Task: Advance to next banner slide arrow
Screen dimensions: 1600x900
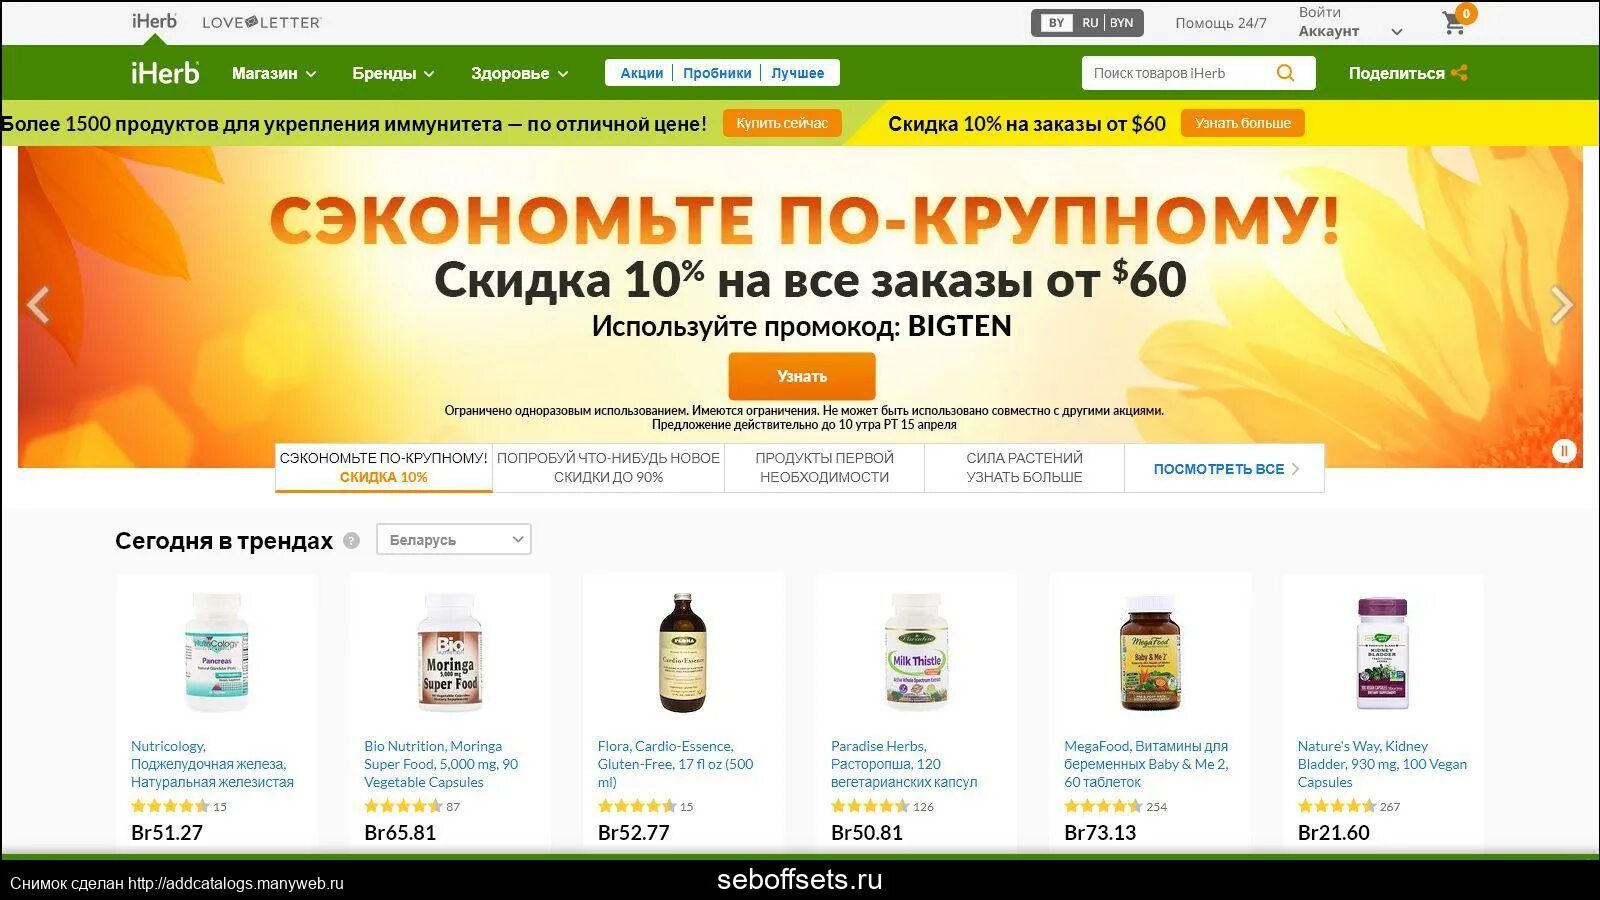Action: (x=1561, y=305)
